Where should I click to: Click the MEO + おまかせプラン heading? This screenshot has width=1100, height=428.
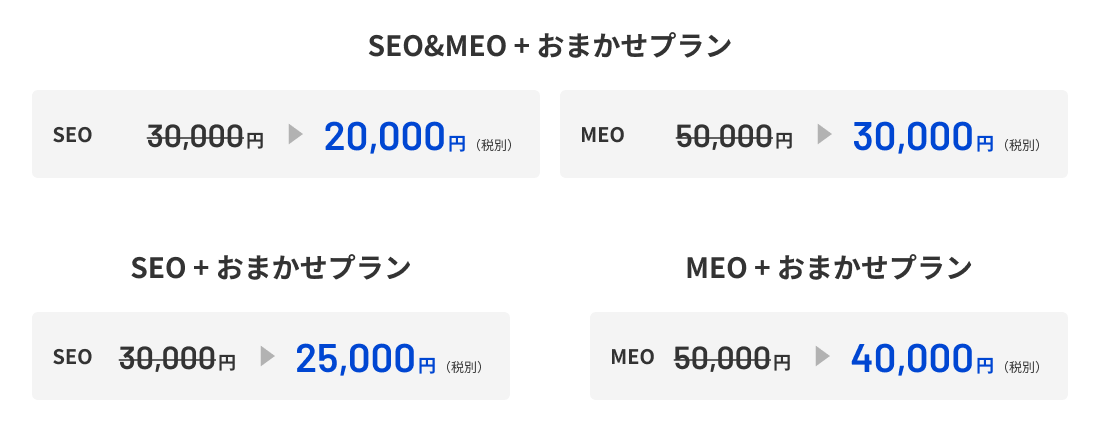point(829,269)
